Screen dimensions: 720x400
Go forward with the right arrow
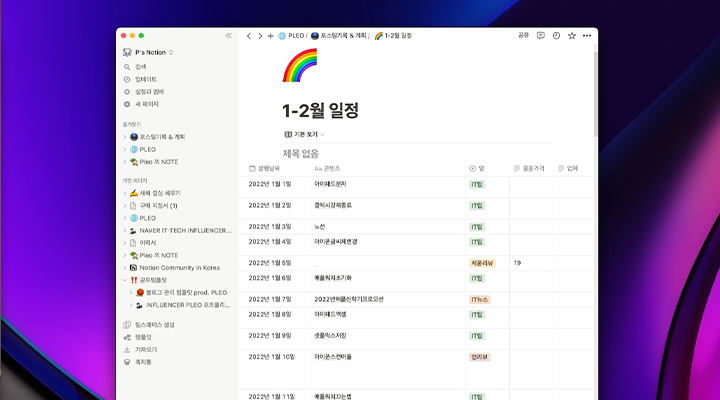coord(260,36)
